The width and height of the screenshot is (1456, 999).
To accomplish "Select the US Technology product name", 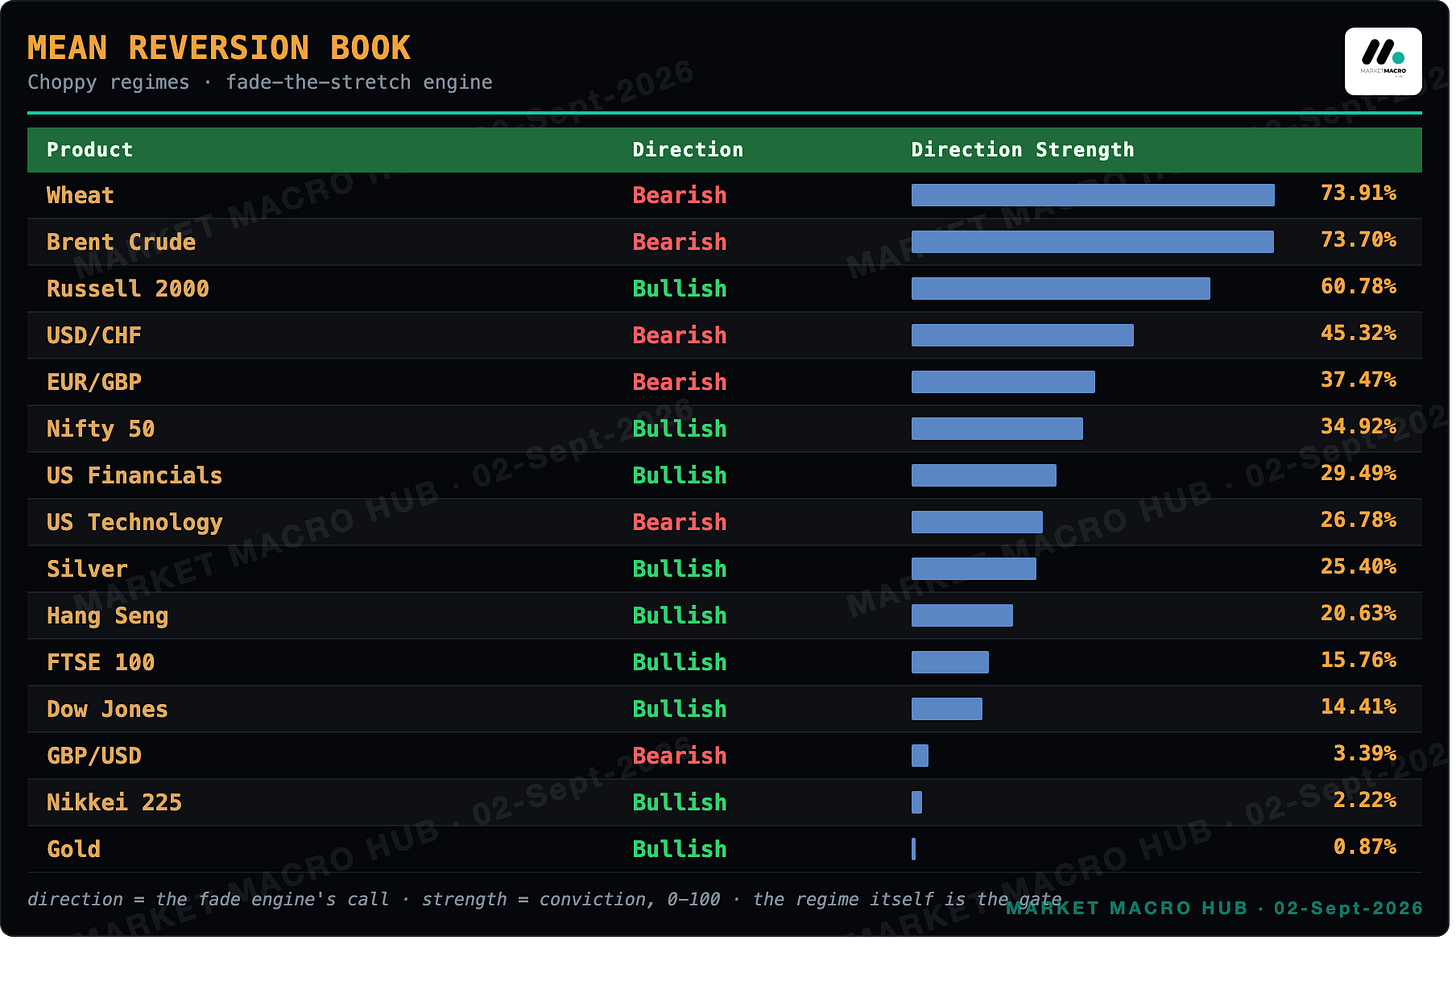I will pos(135,522).
